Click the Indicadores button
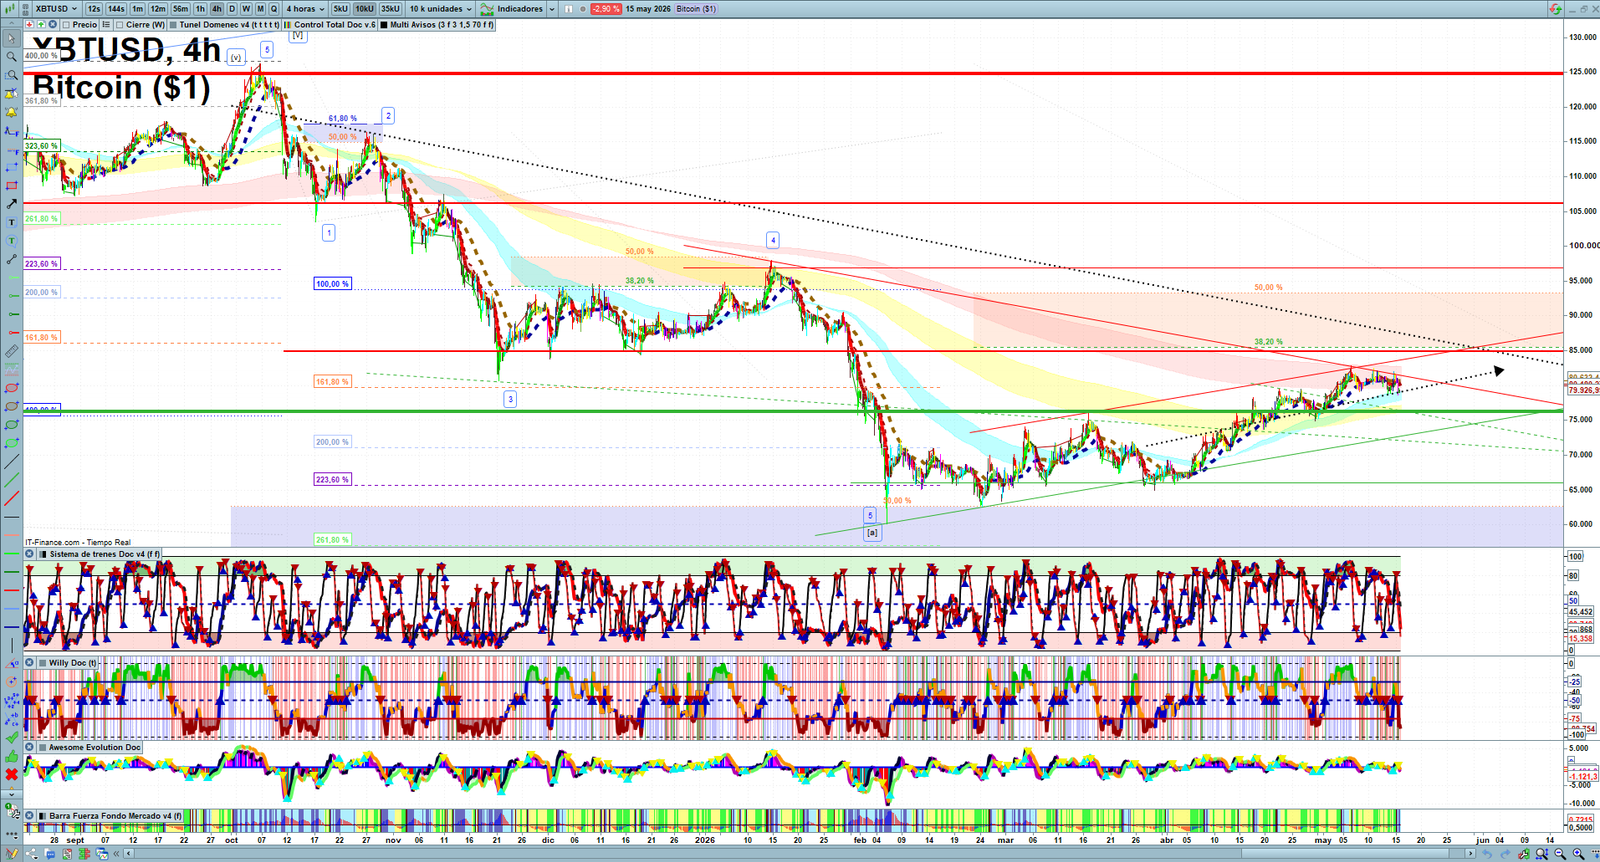This screenshot has width=1600, height=862. 512,9
